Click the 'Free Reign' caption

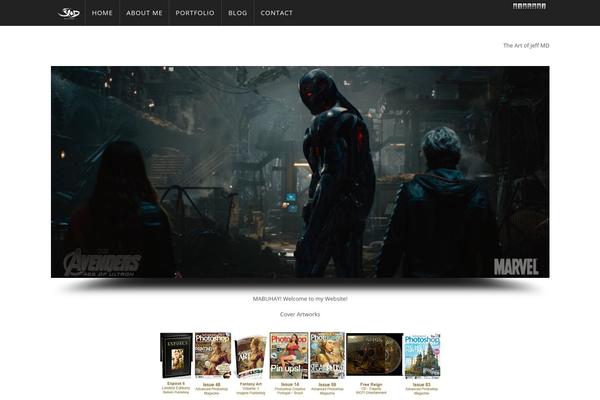(371, 384)
